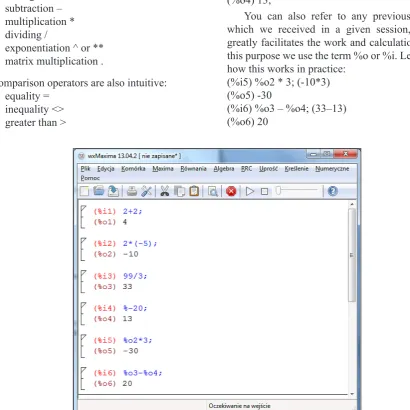Click the input text %o2*3;
The width and height of the screenshot is (410, 410).
(x=137, y=340)
